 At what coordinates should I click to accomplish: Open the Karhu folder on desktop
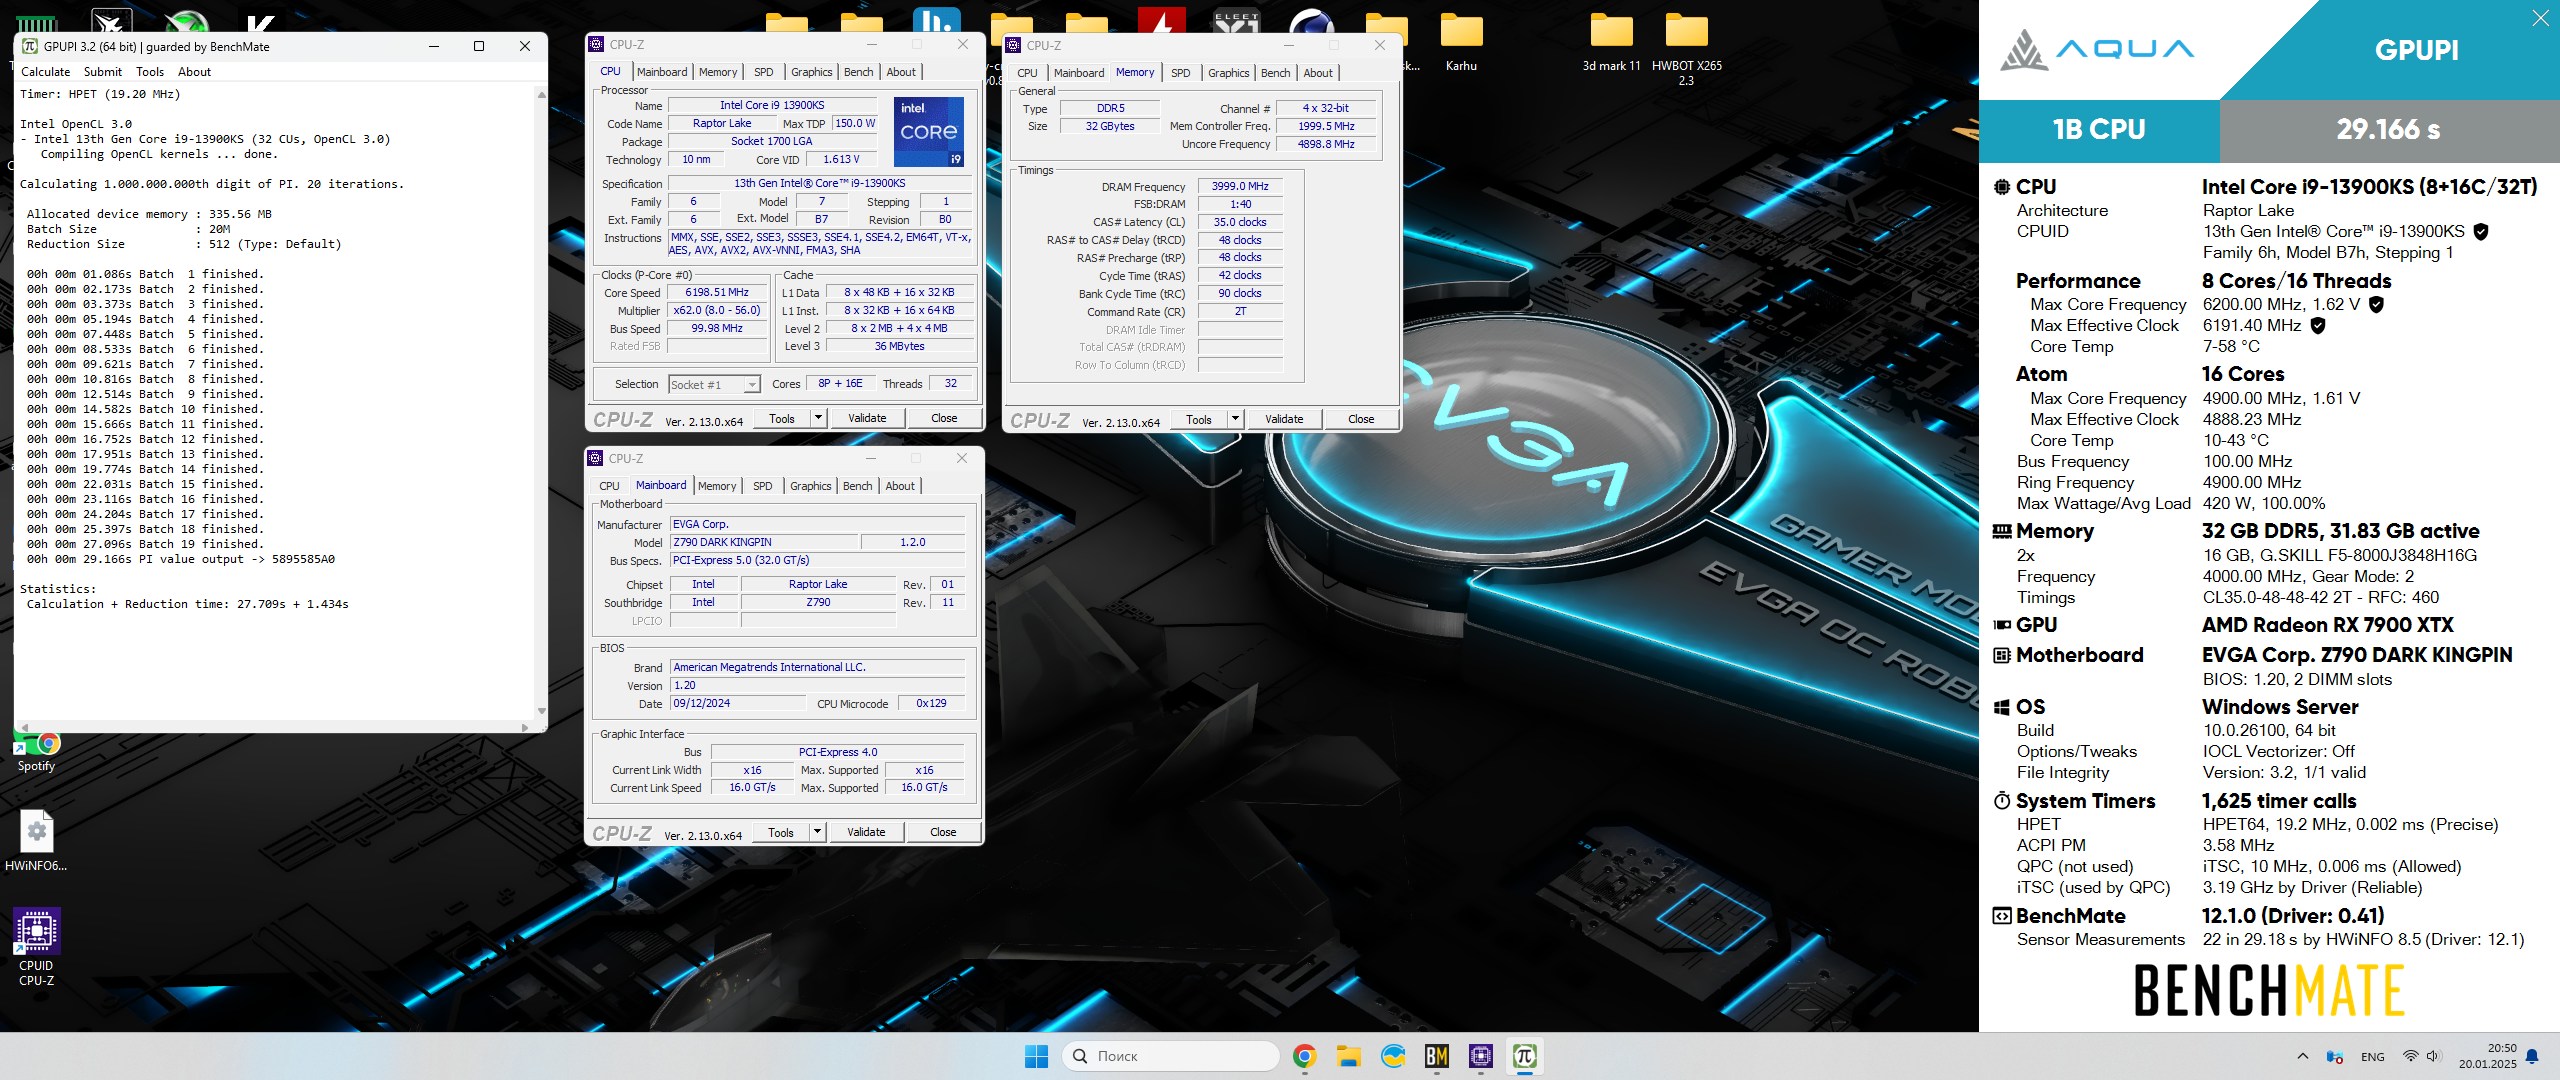pos(1461,43)
